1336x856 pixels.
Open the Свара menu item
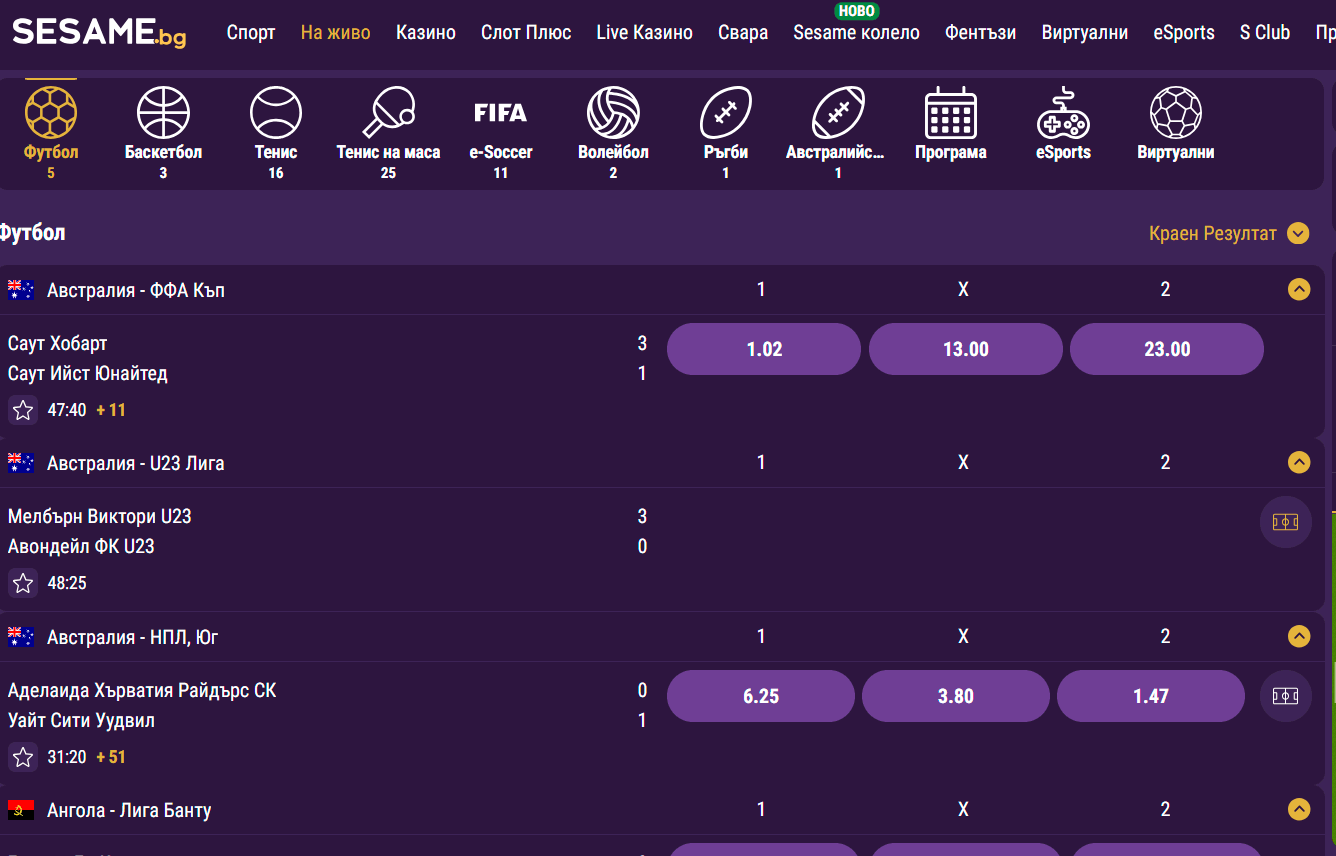click(743, 32)
